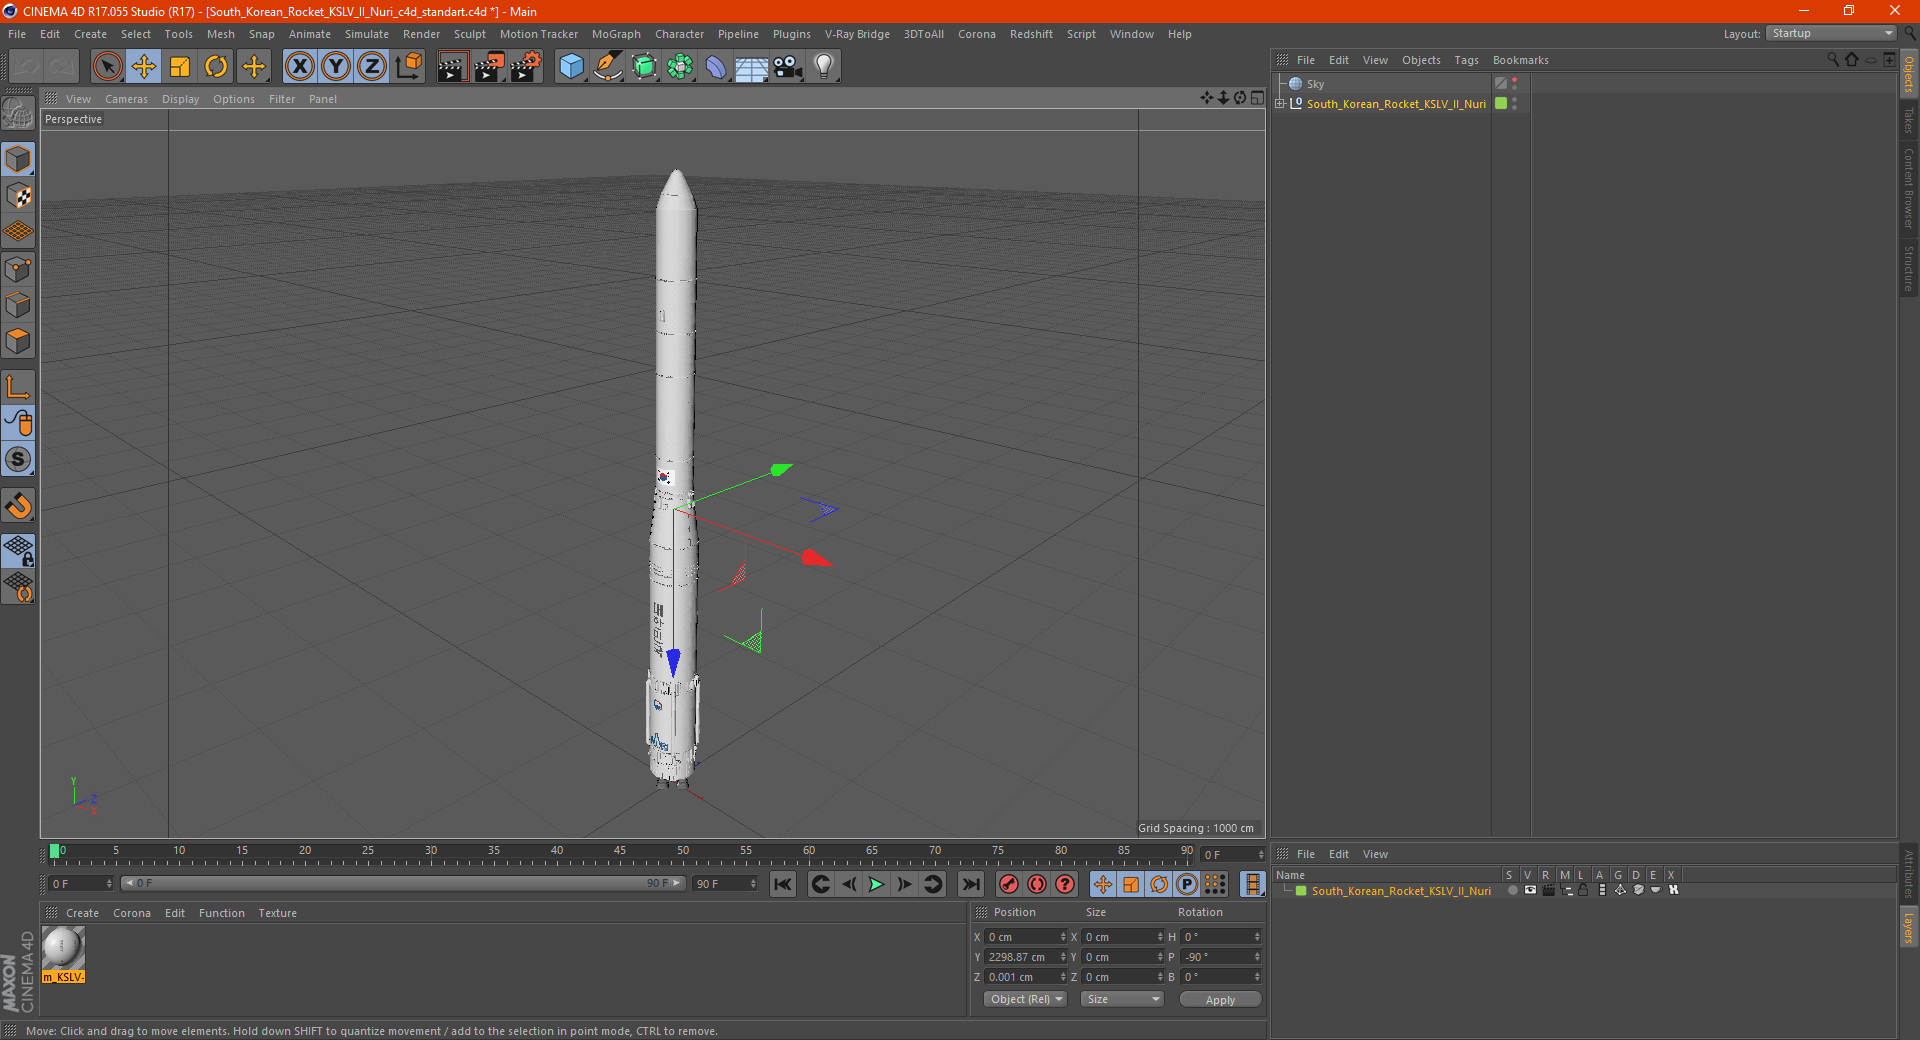Toggle Y axis lock
The height and width of the screenshot is (1040, 1920).
[x=336, y=67]
